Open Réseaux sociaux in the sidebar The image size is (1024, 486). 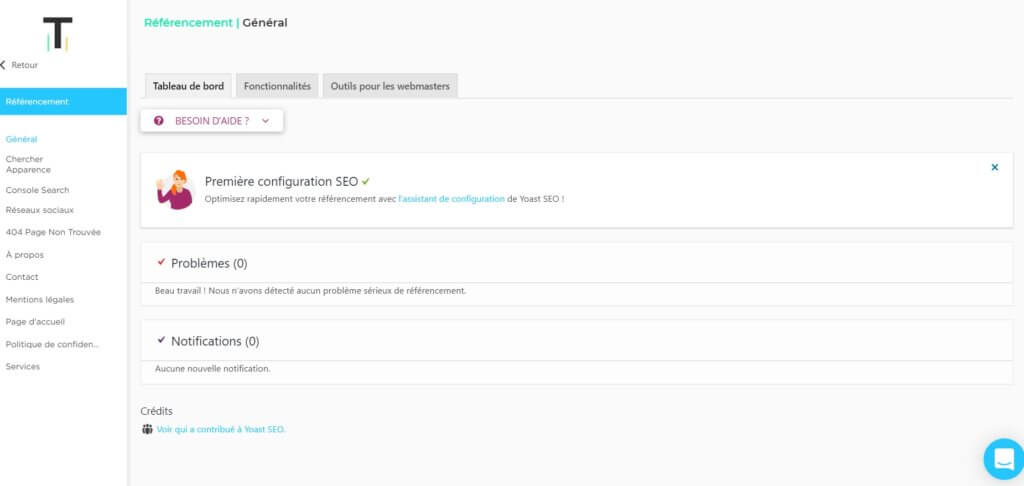39,210
